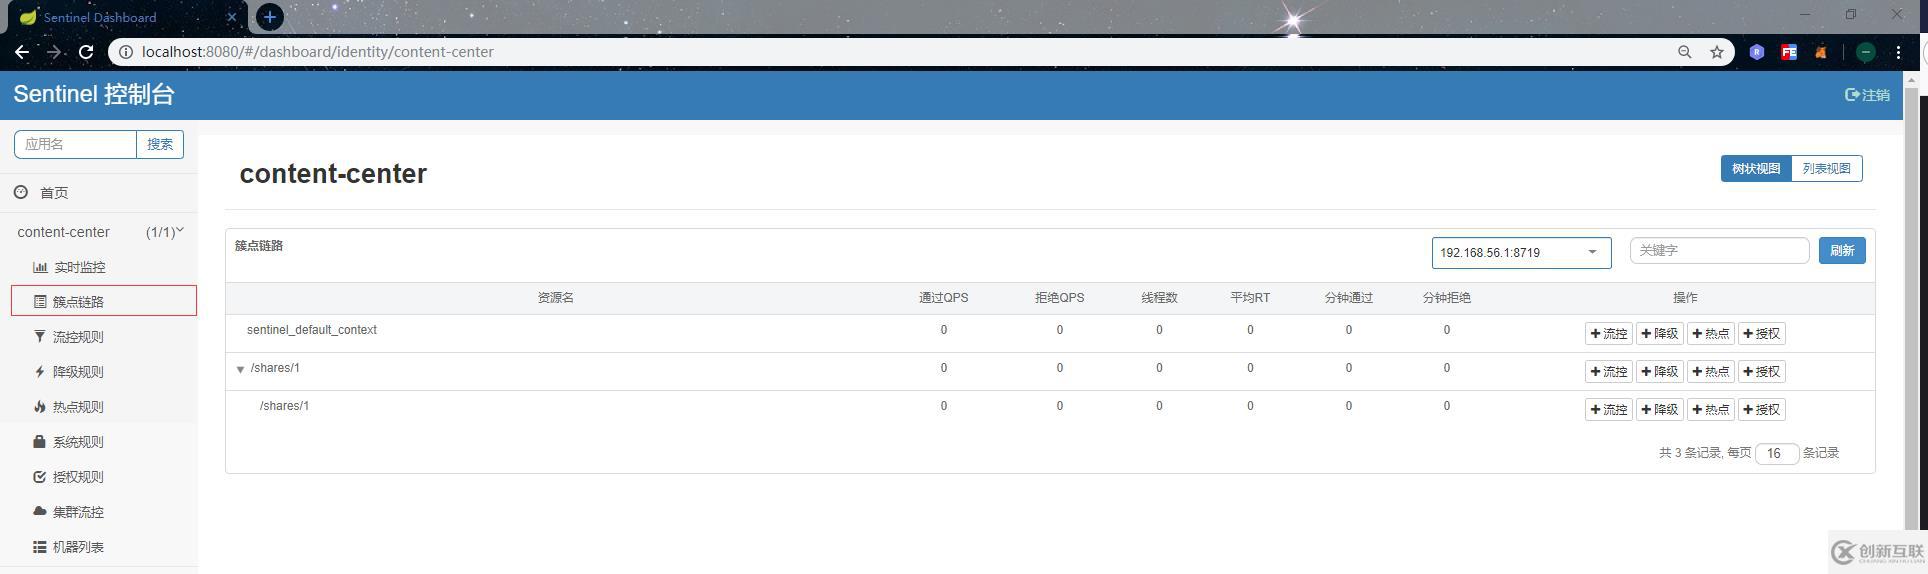The height and width of the screenshot is (574, 1928).
Task: Click the browser back arrow
Action: point(22,52)
